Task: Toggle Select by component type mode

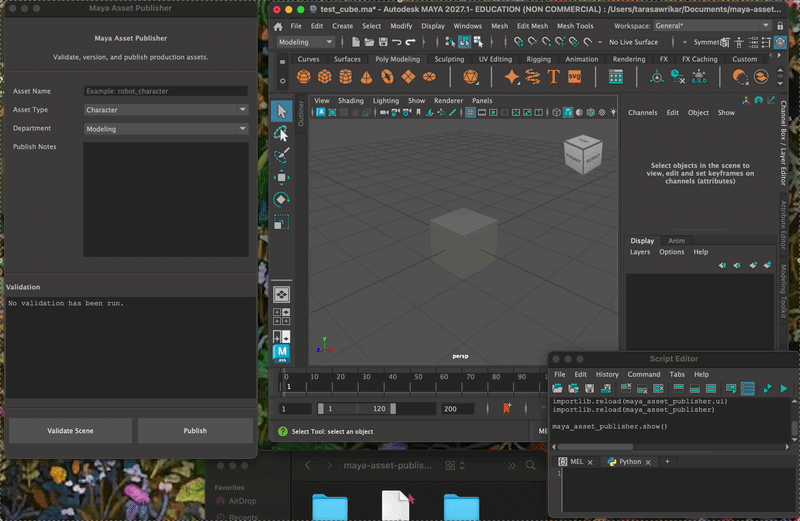Action: point(478,42)
